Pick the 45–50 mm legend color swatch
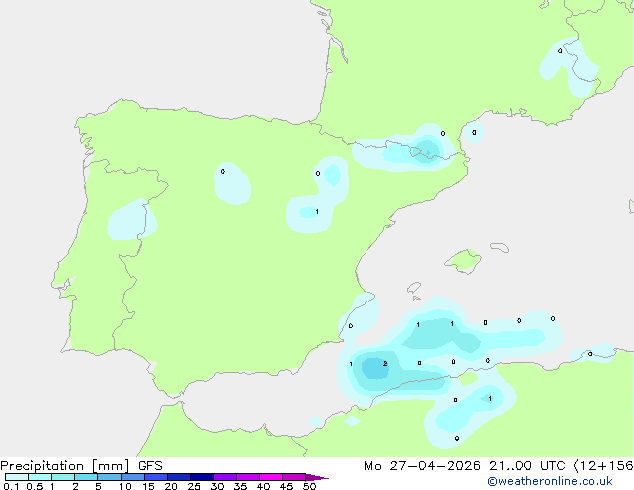This screenshot has width=634, height=490. tap(294, 477)
